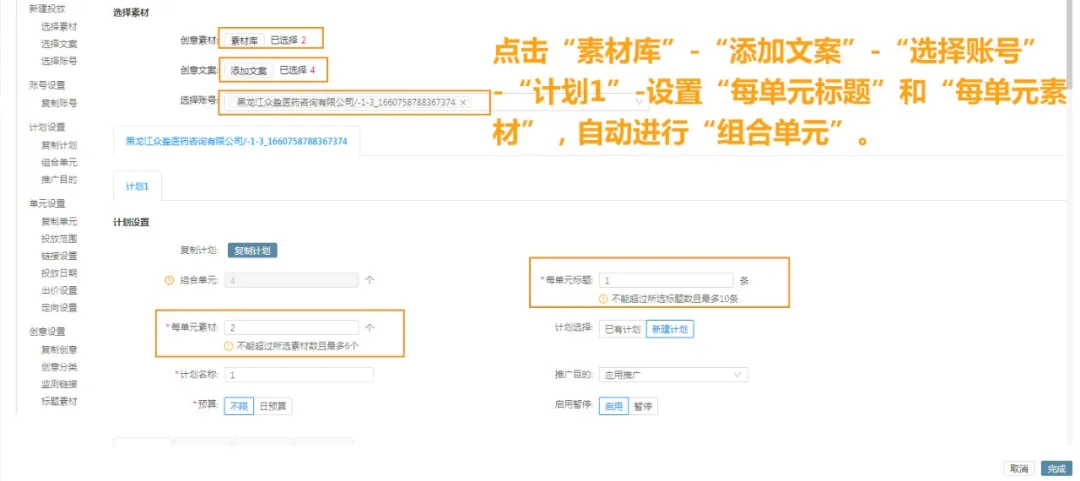
Task: Click the 账号设置 sidebar heading
Action: [x=47, y=85]
